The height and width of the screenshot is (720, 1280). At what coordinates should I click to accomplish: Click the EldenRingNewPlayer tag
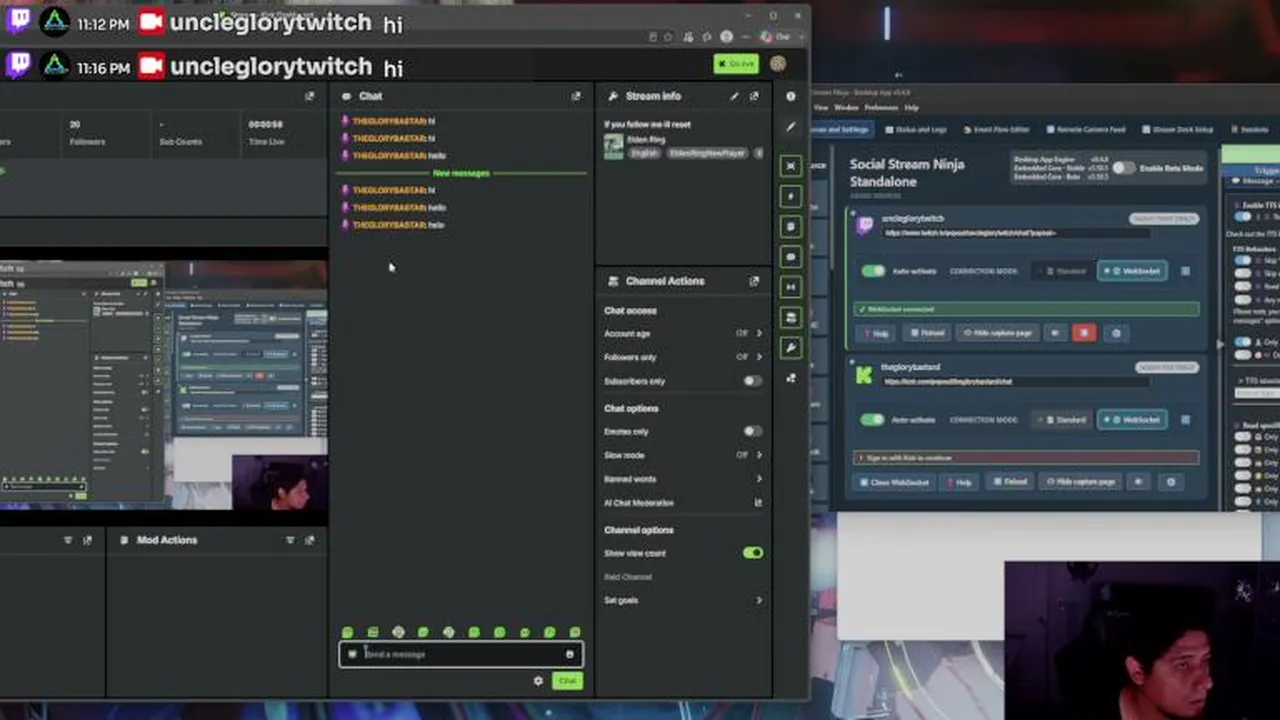(x=707, y=153)
